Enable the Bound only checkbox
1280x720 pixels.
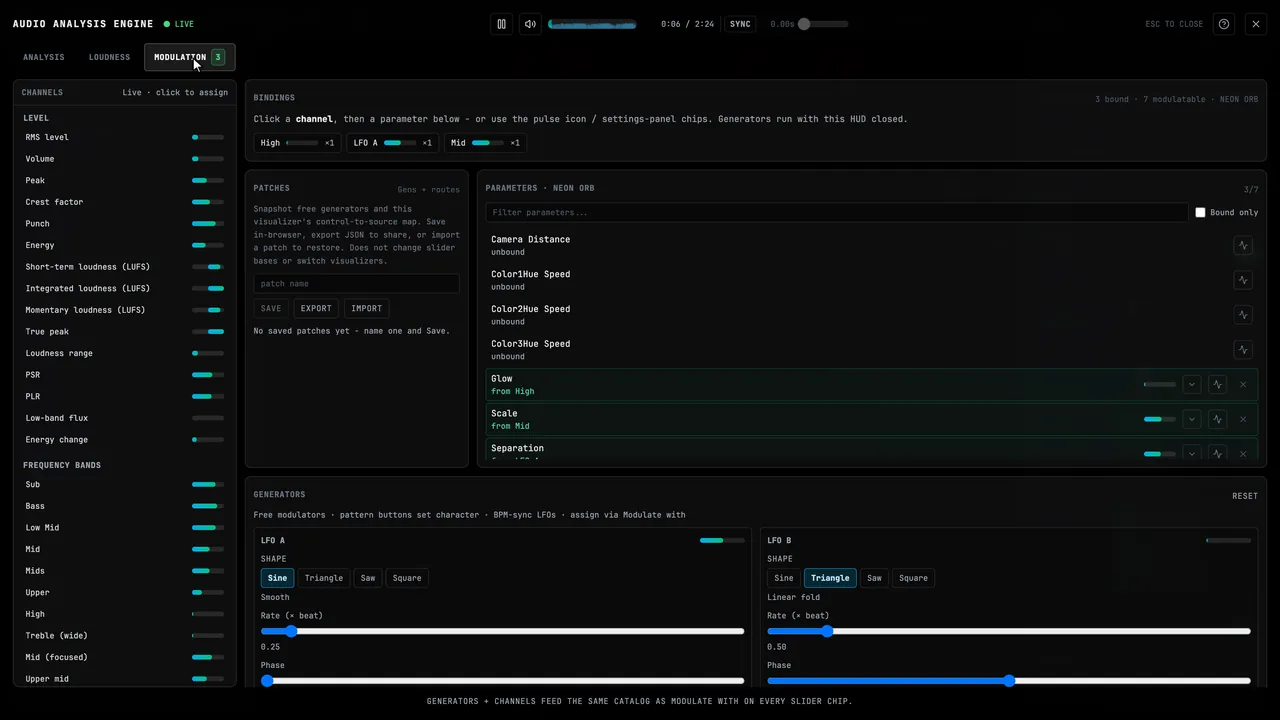coord(1200,212)
